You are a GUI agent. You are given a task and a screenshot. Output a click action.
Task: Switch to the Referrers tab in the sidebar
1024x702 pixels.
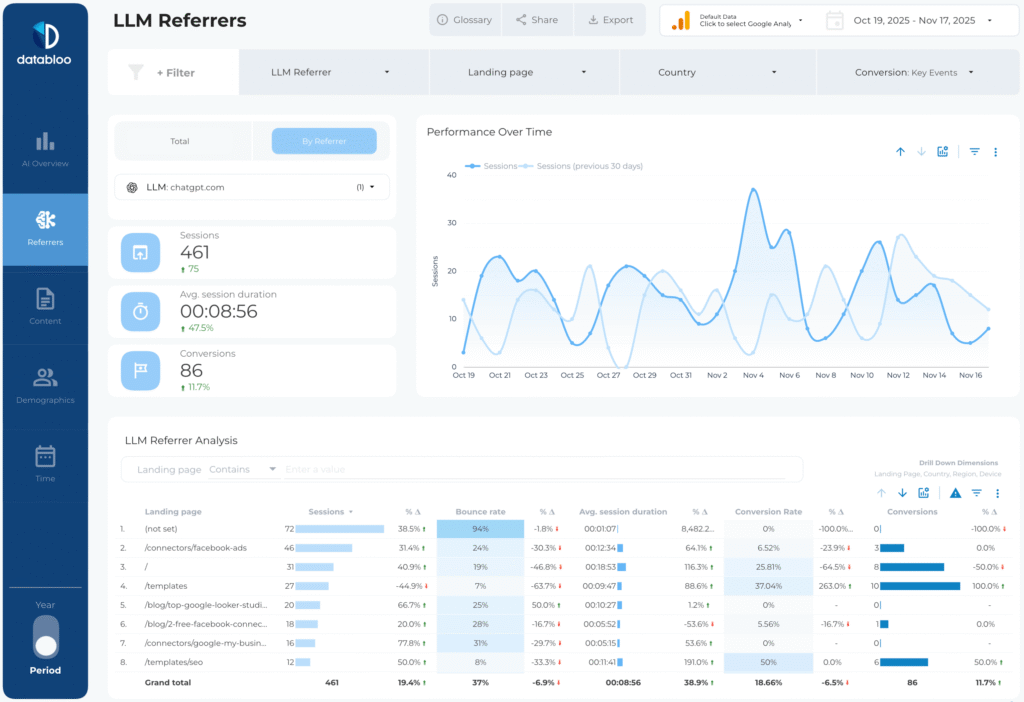44,229
